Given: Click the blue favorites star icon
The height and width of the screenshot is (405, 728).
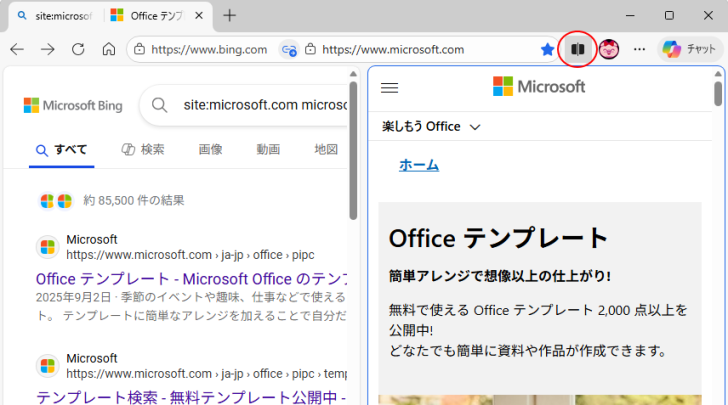Looking at the screenshot, I should pyautogui.click(x=547, y=49).
